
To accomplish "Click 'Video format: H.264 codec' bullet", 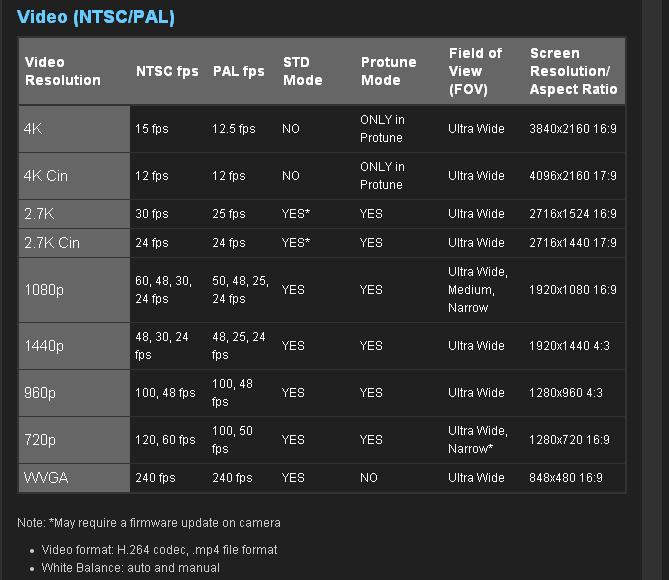I will pos(160,550).
